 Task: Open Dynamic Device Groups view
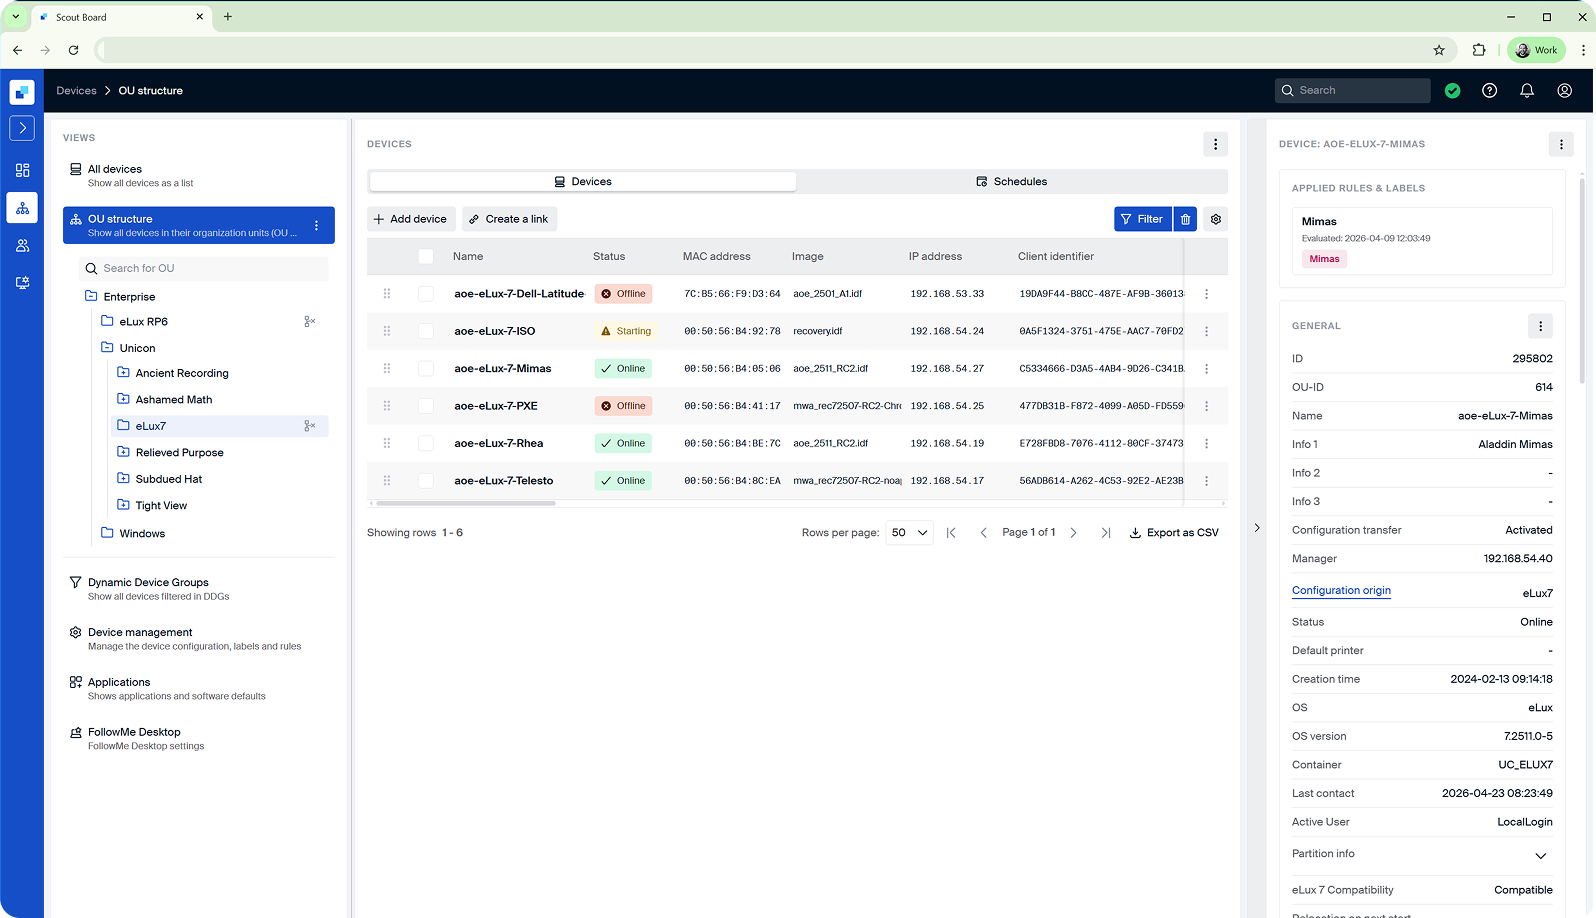(x=199, y=588)
